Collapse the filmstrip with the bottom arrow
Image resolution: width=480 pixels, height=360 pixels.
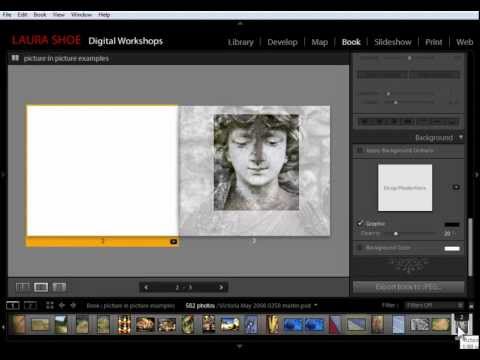click(240, 347)
